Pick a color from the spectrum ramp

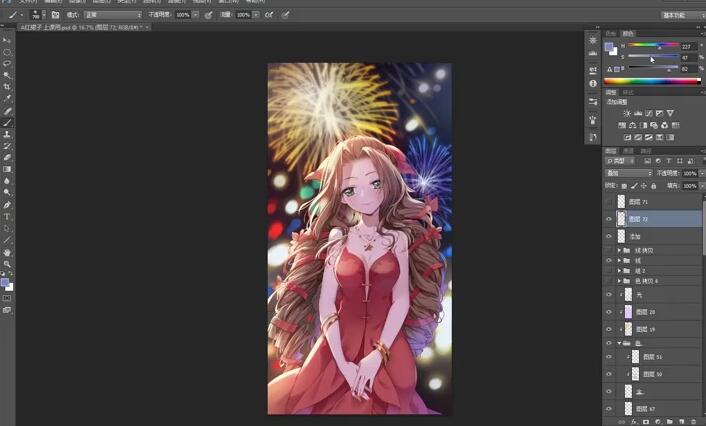click(x=652, y=82)
